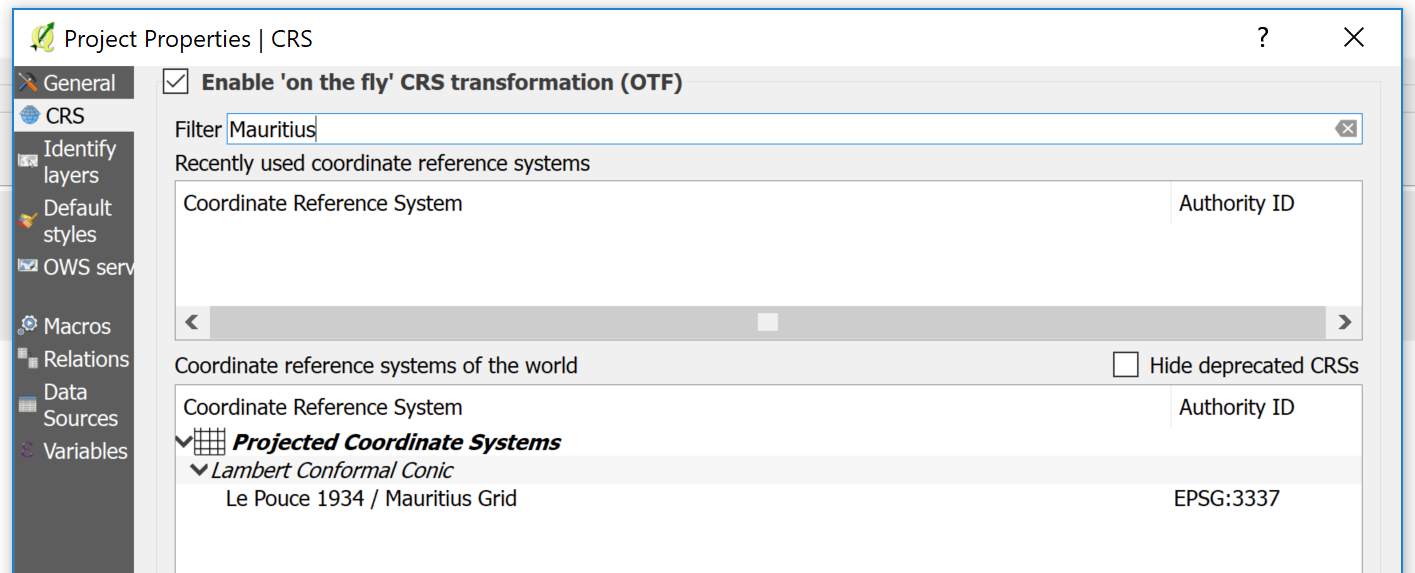The width and height of the screenshot is (1415, 573).
Task: Open the Variables tab
Action: click(74, 451)
